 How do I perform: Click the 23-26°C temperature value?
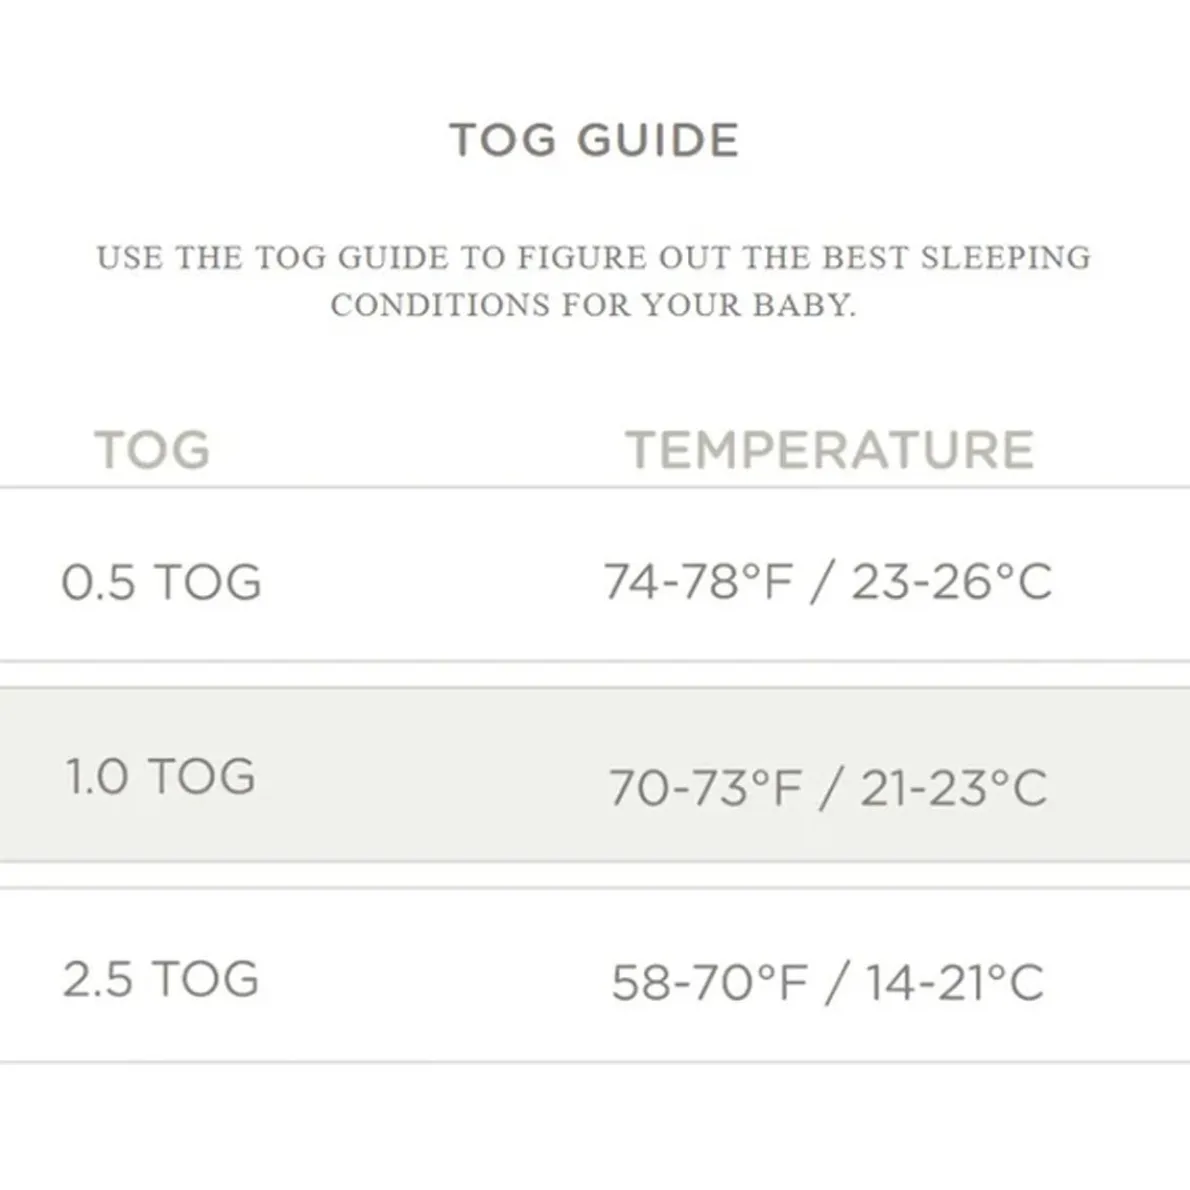click(x=951, y=582)
